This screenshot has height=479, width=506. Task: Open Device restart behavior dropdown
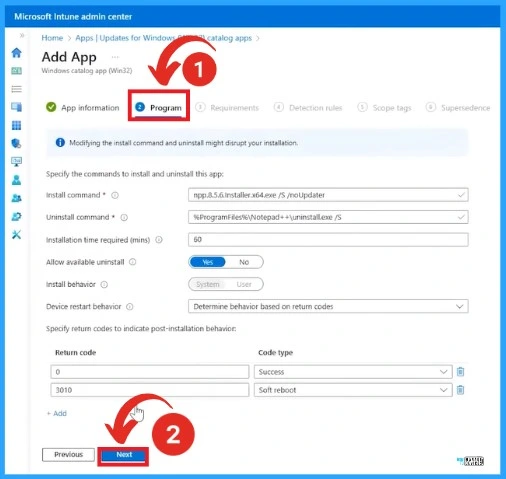328,306
